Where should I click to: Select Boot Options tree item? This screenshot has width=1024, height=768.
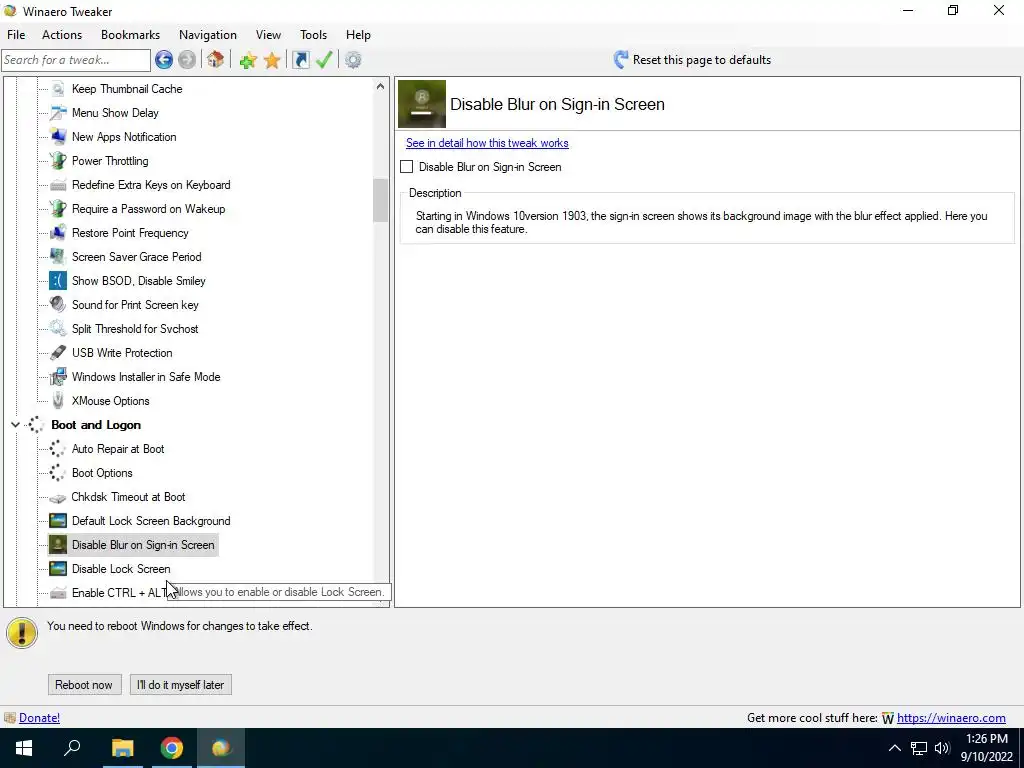pyautogui.click(x=102, y=473)
